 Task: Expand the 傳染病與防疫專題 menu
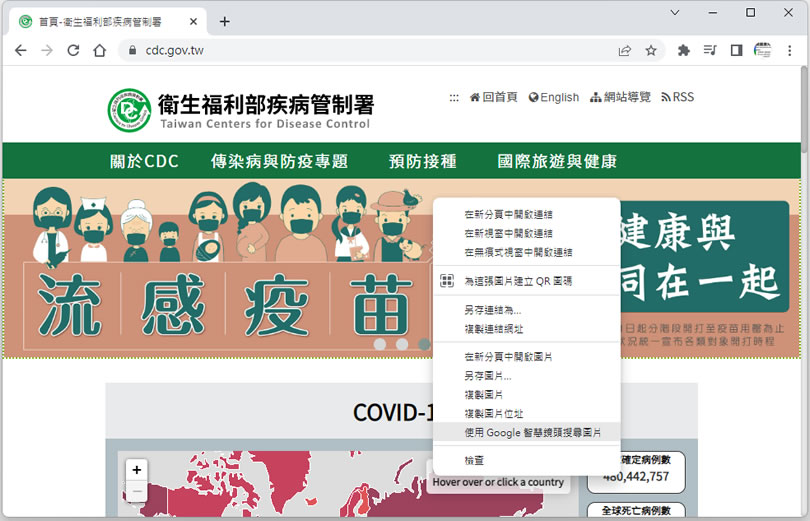point(279,161)
